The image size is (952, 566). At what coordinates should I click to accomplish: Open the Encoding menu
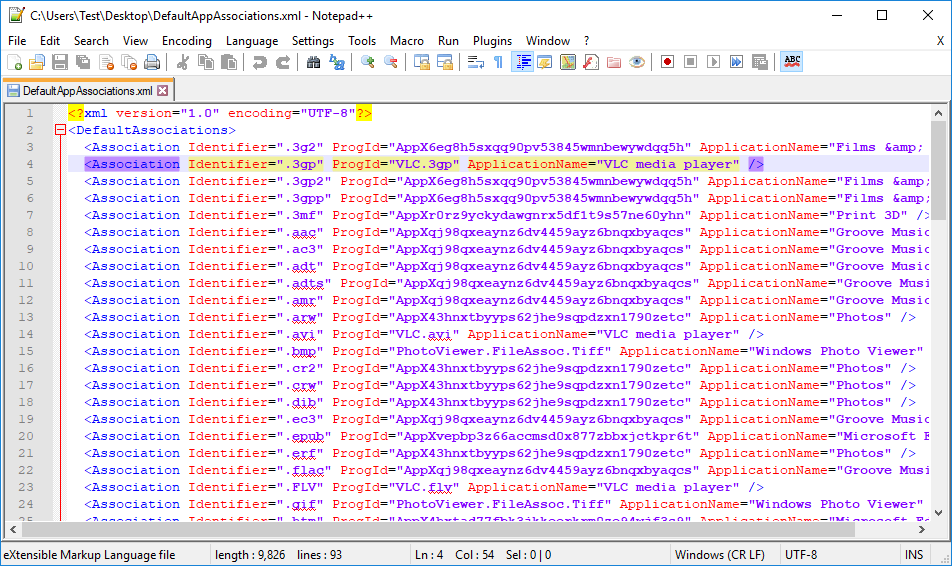[x=186, y=41]
